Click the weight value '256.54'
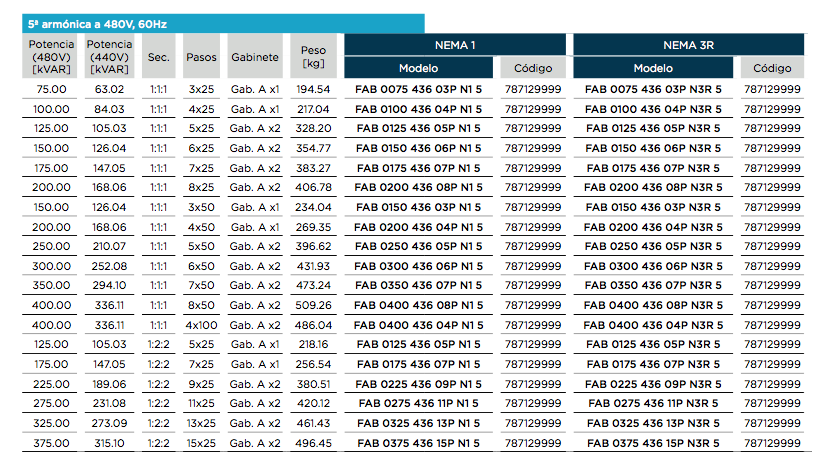819x464 pixels. 313,364
